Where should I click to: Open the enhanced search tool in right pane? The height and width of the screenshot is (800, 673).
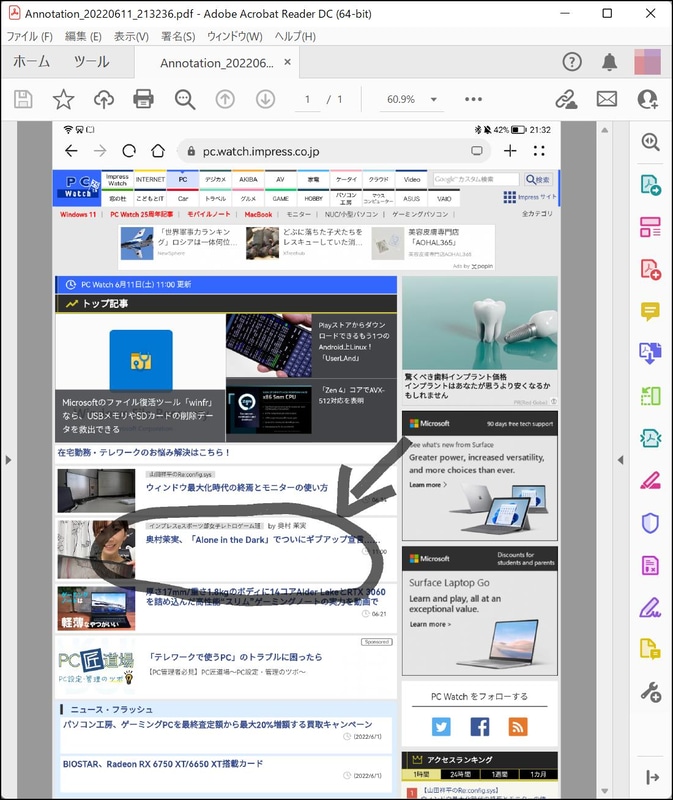pos(650,142)
